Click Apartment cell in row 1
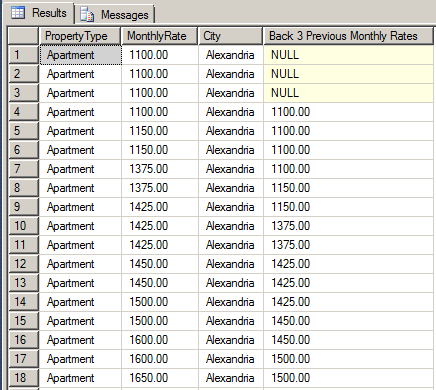Image resolution: width=436 pixels, height=390 pixels. 80,55
